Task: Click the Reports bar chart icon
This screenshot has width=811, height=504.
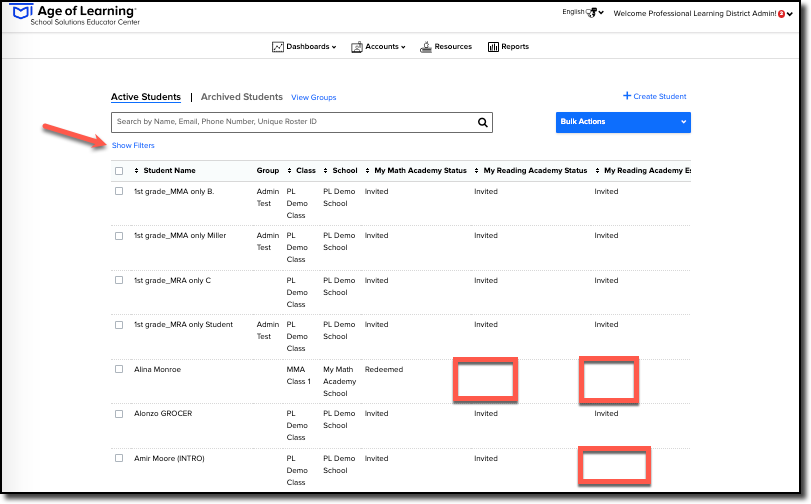Action: point(493,47)
